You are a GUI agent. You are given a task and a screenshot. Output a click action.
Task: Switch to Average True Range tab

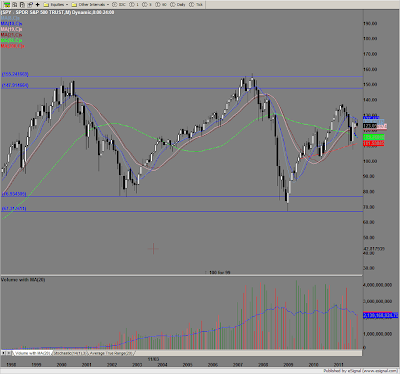coord(111,353)
